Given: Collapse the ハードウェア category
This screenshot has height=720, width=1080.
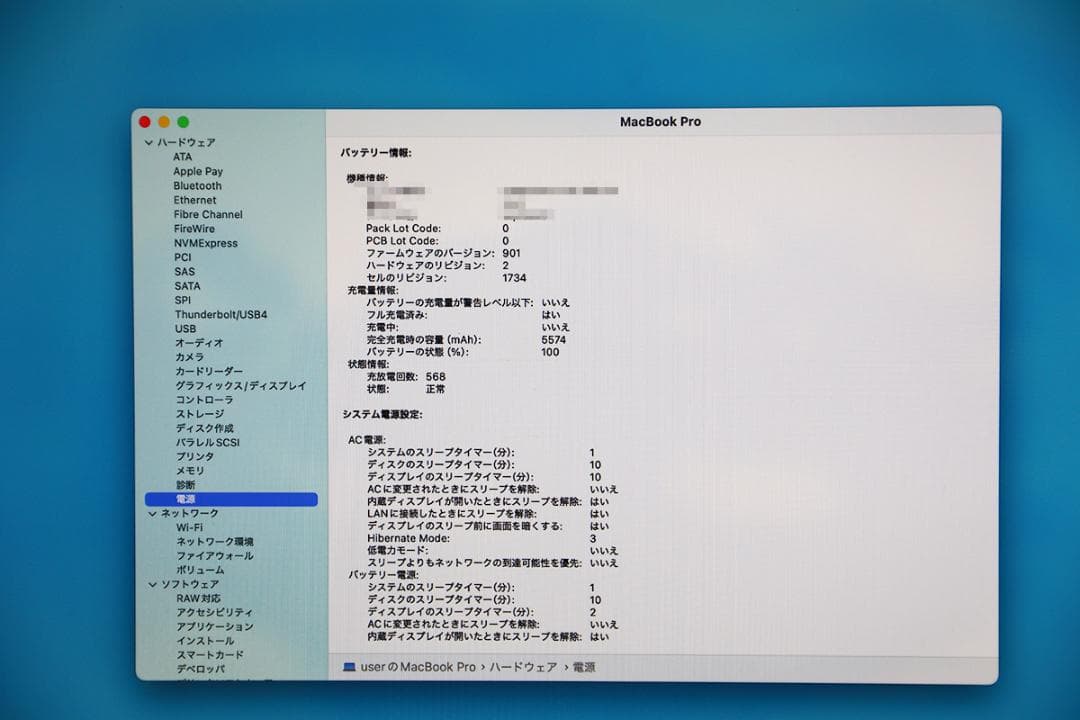Looking at the screenshot, I should click(x=151, y=142).
